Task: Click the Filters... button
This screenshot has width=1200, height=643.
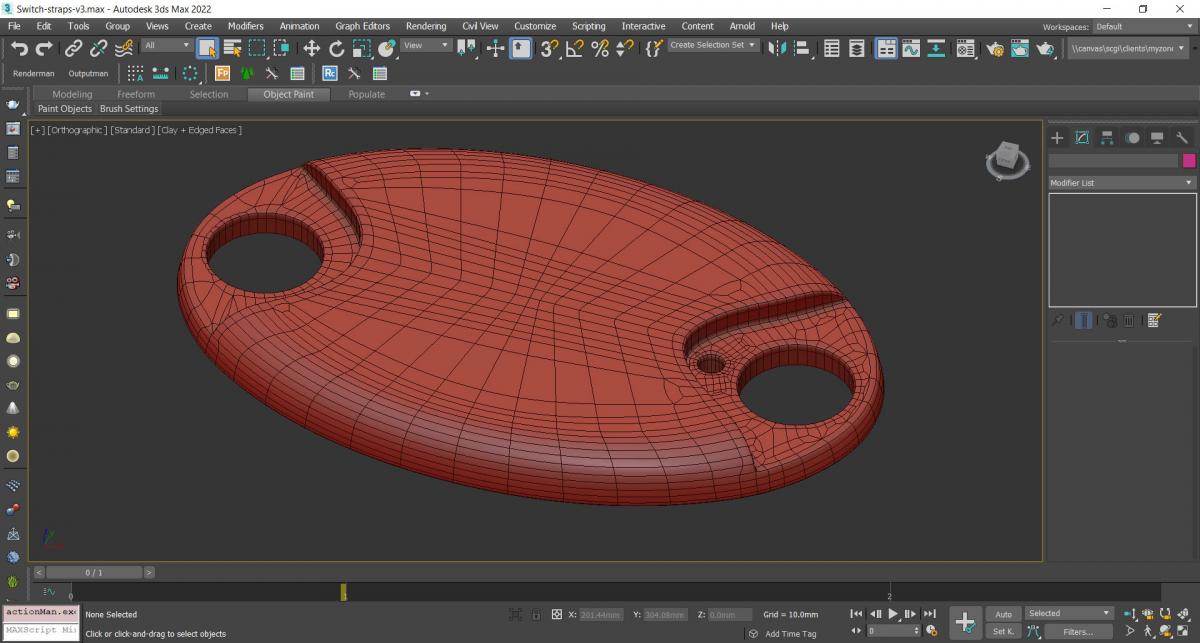Action: (1077, 631)
